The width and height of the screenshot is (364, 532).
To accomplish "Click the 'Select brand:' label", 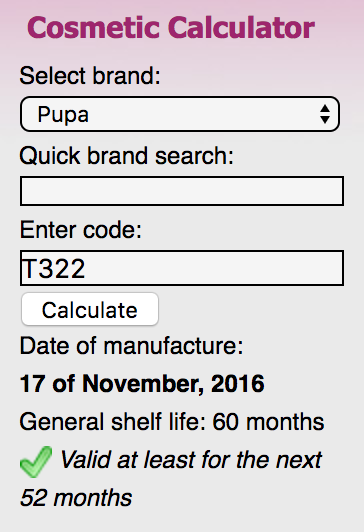I will pyautogui.click(x=90, y=75).
